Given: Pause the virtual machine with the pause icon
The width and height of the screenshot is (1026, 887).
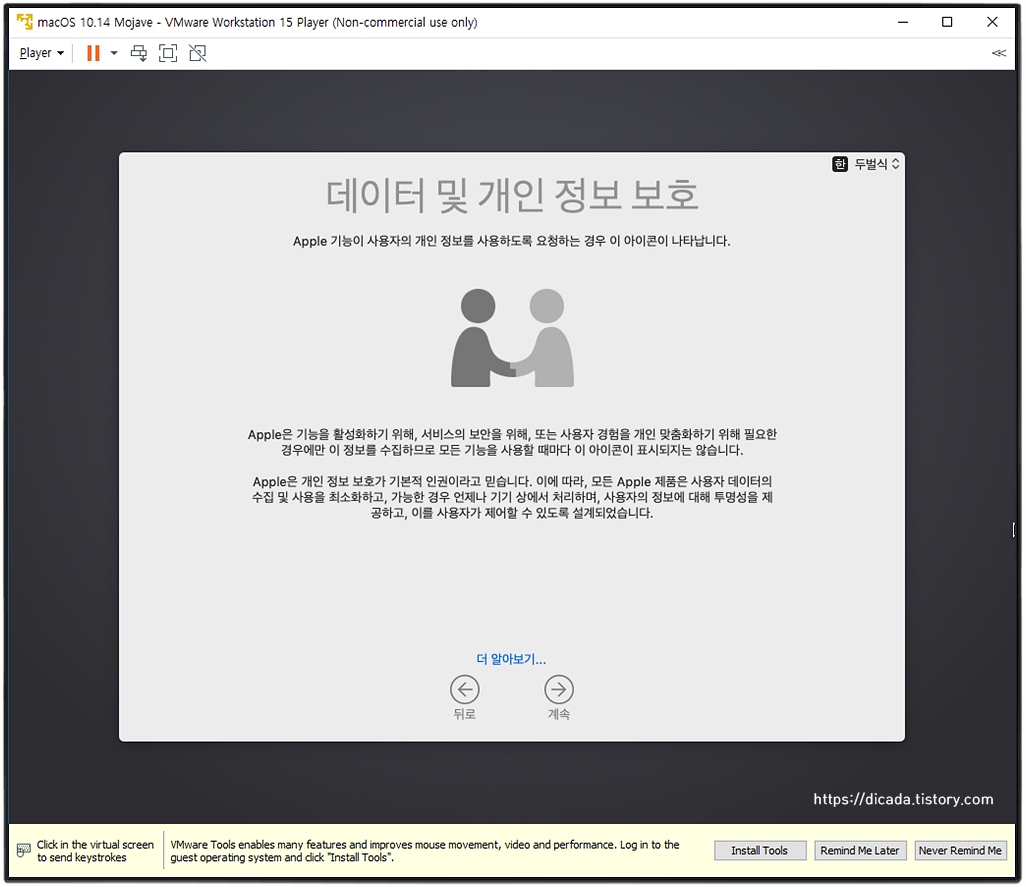Looking at the screenshot, I should [x=94, y=53].
